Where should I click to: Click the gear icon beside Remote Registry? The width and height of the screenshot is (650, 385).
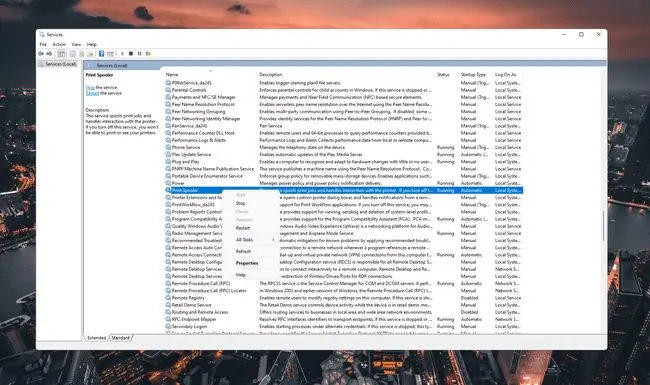tap(168, 298)
